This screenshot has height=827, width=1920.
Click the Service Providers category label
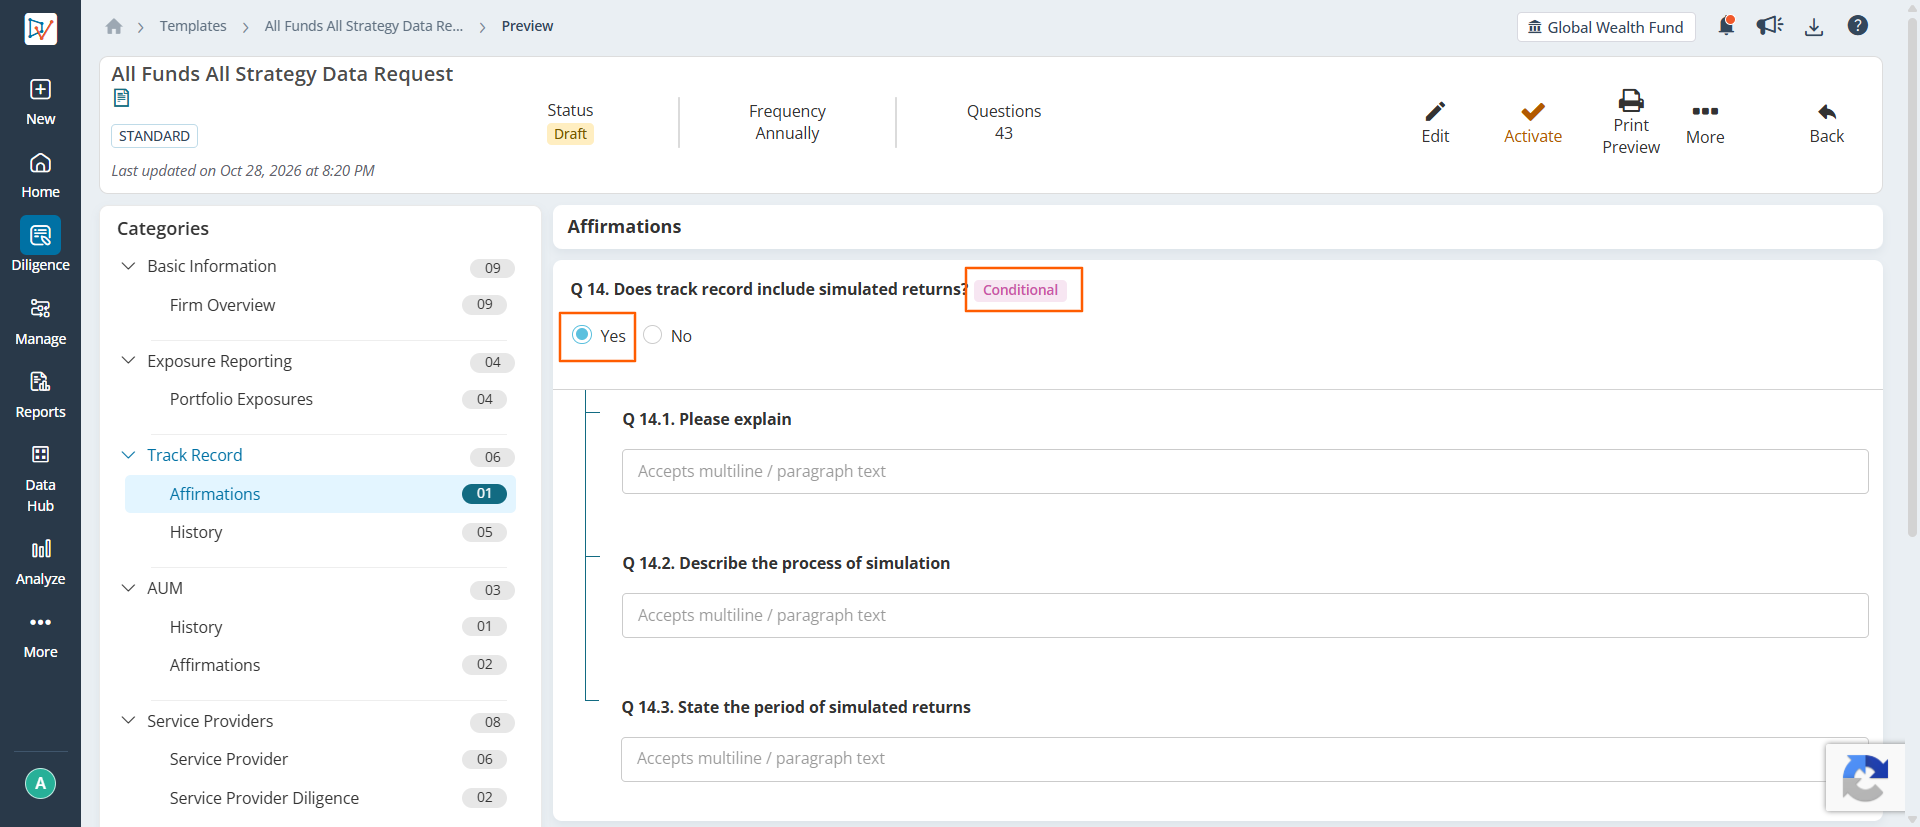210,721
